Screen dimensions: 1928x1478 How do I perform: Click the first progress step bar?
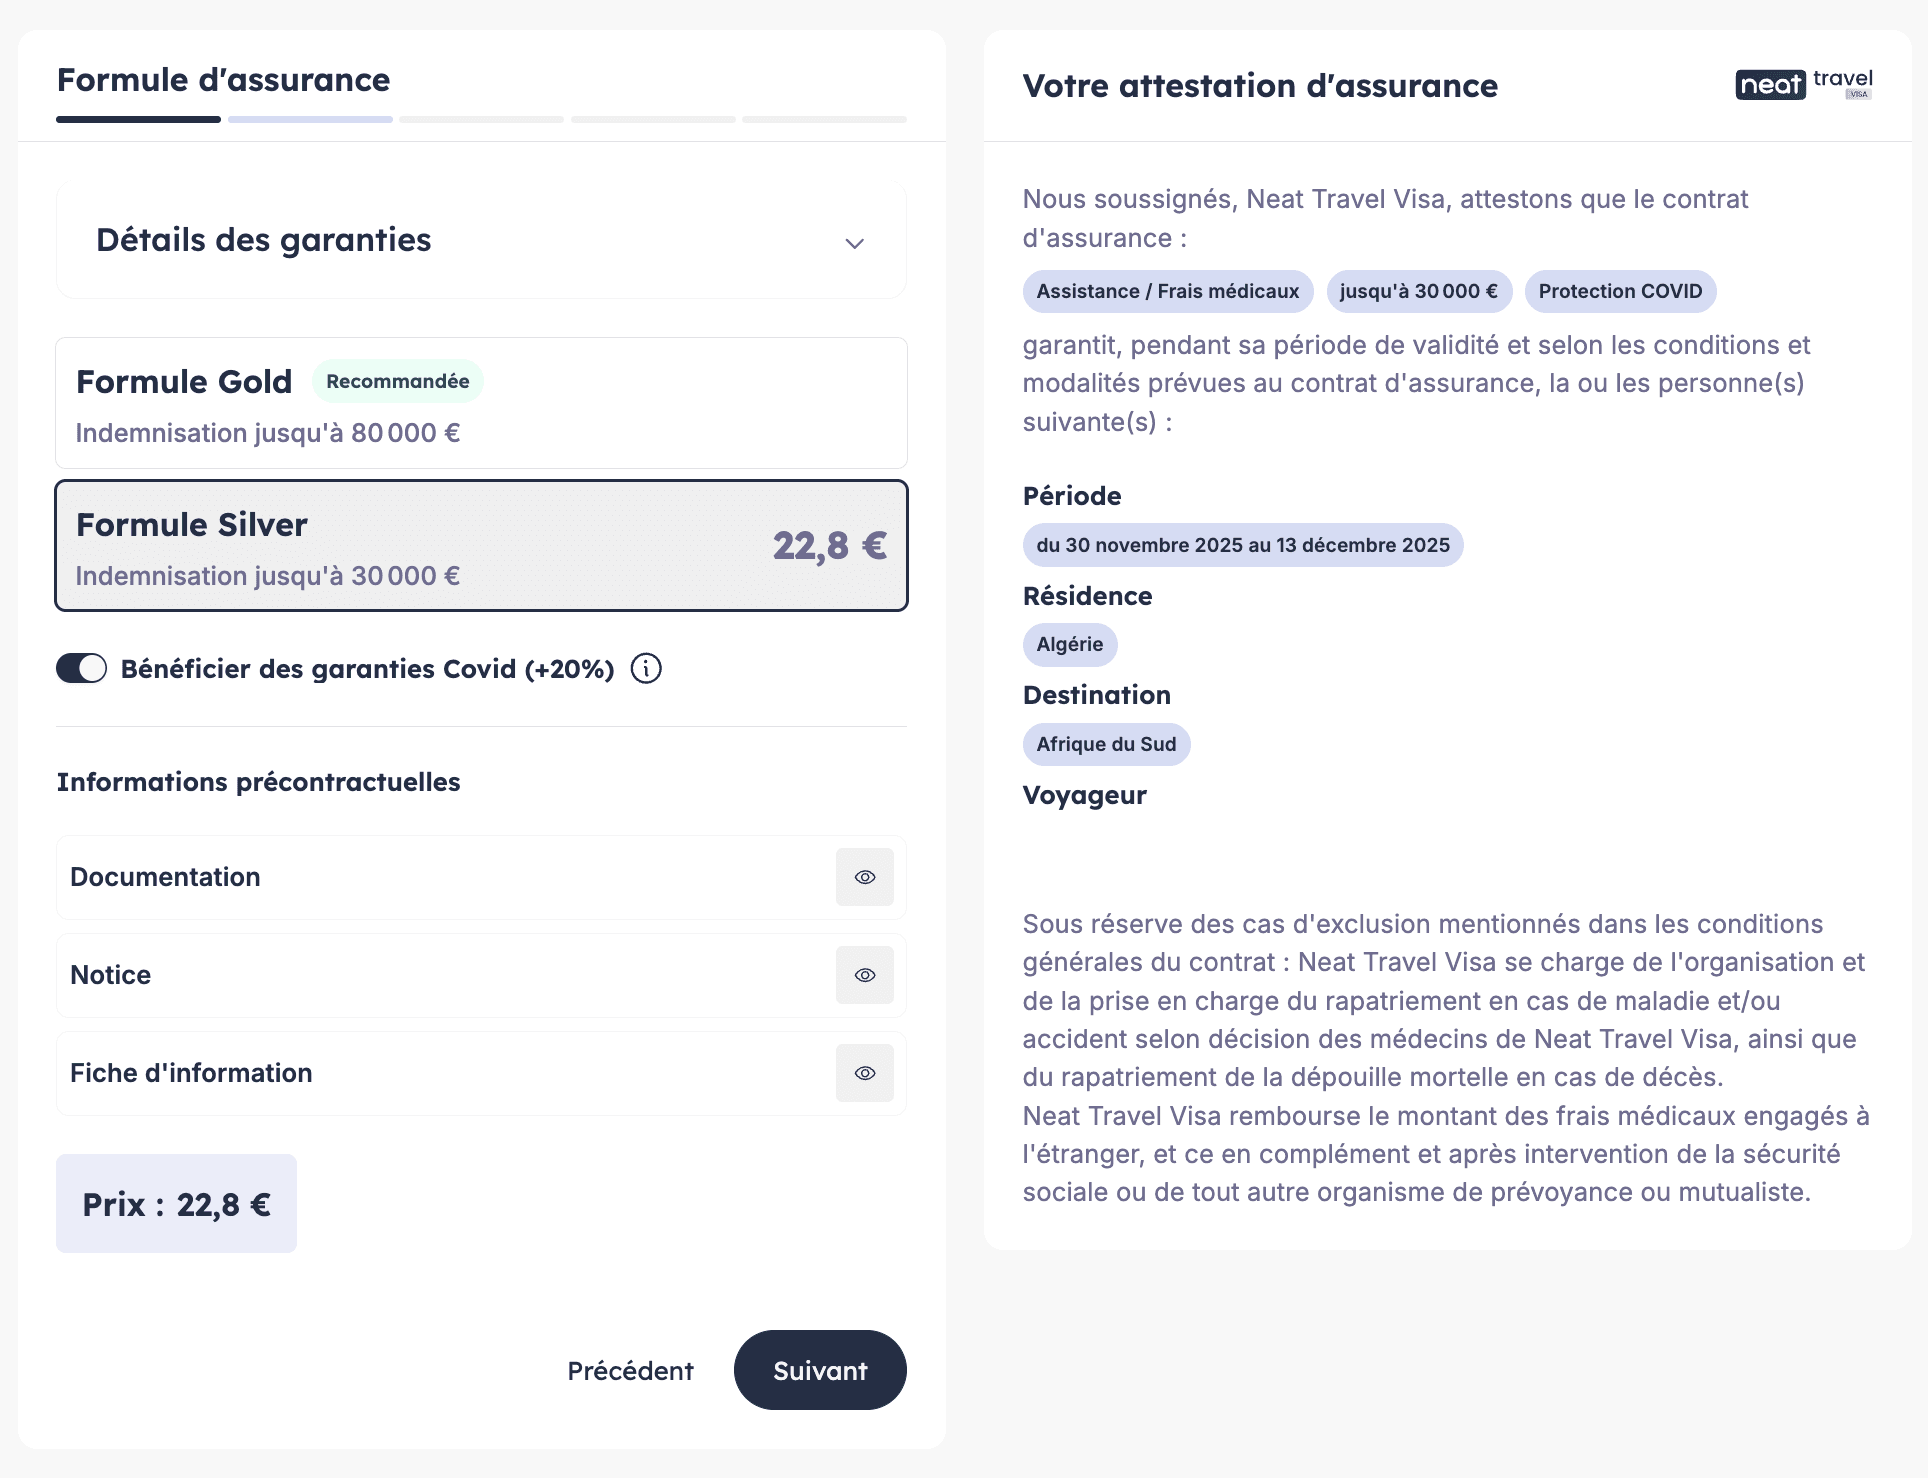coord(138,120)
